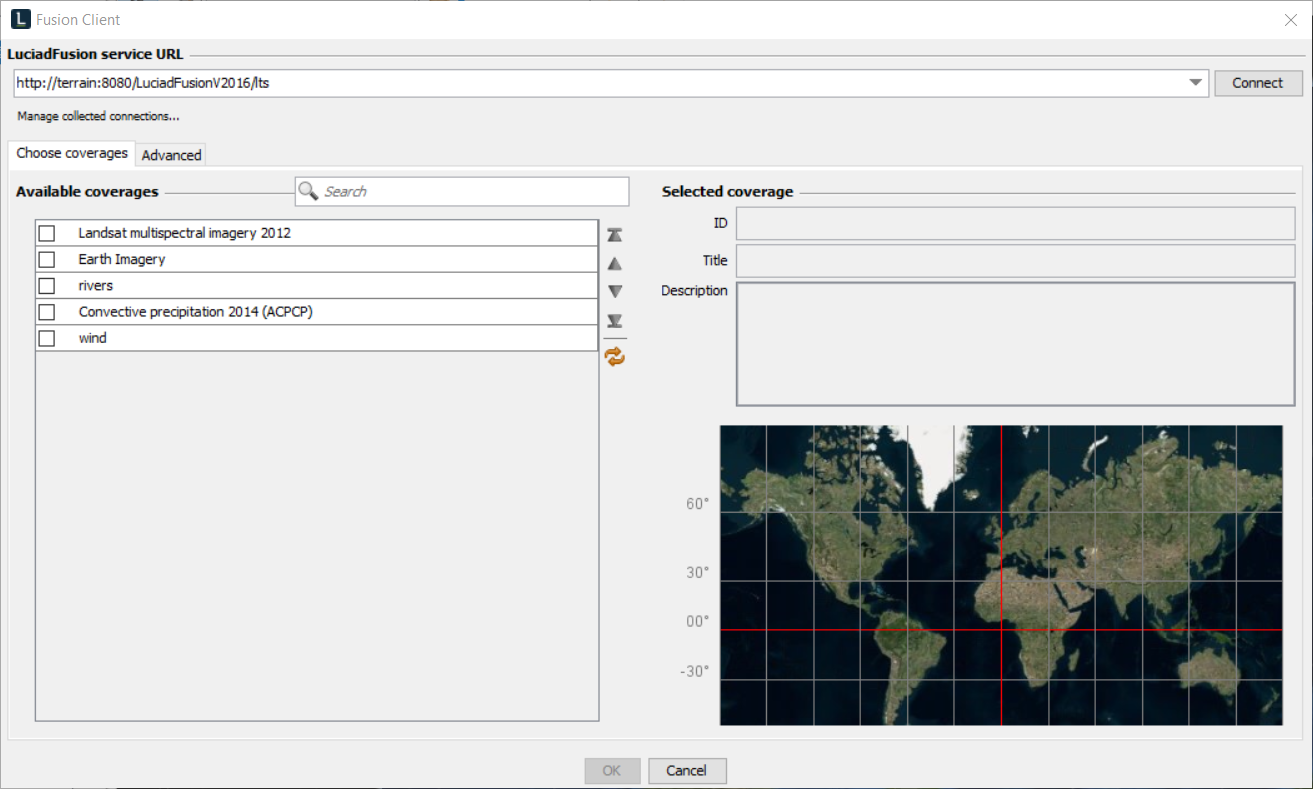Refresh coverages with orange arrows icon

point(615,356)
